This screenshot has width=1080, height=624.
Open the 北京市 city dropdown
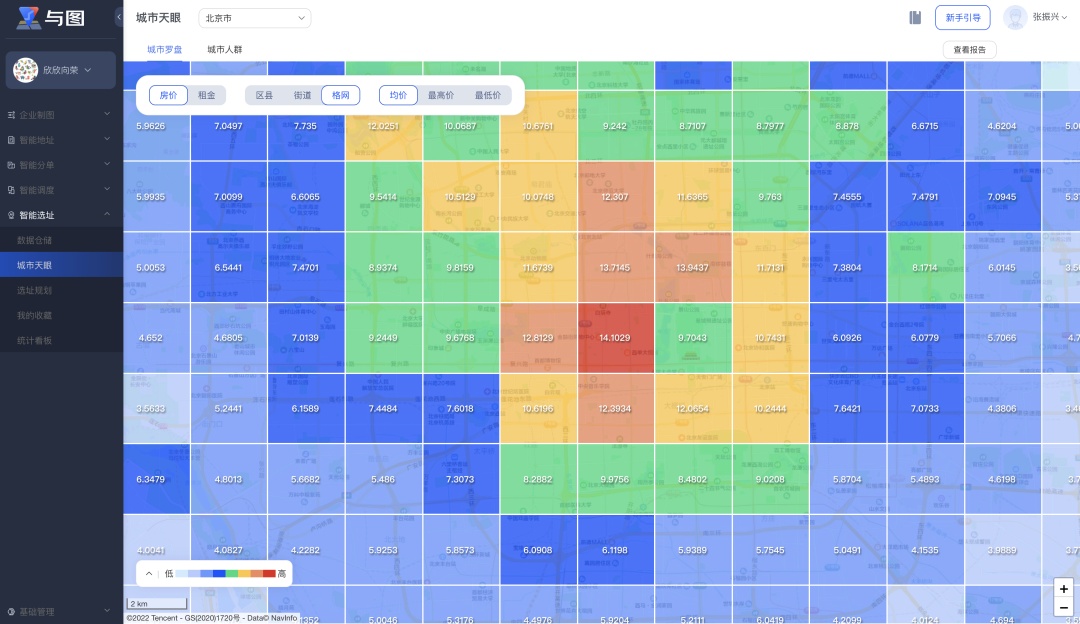tap(254, 18)
